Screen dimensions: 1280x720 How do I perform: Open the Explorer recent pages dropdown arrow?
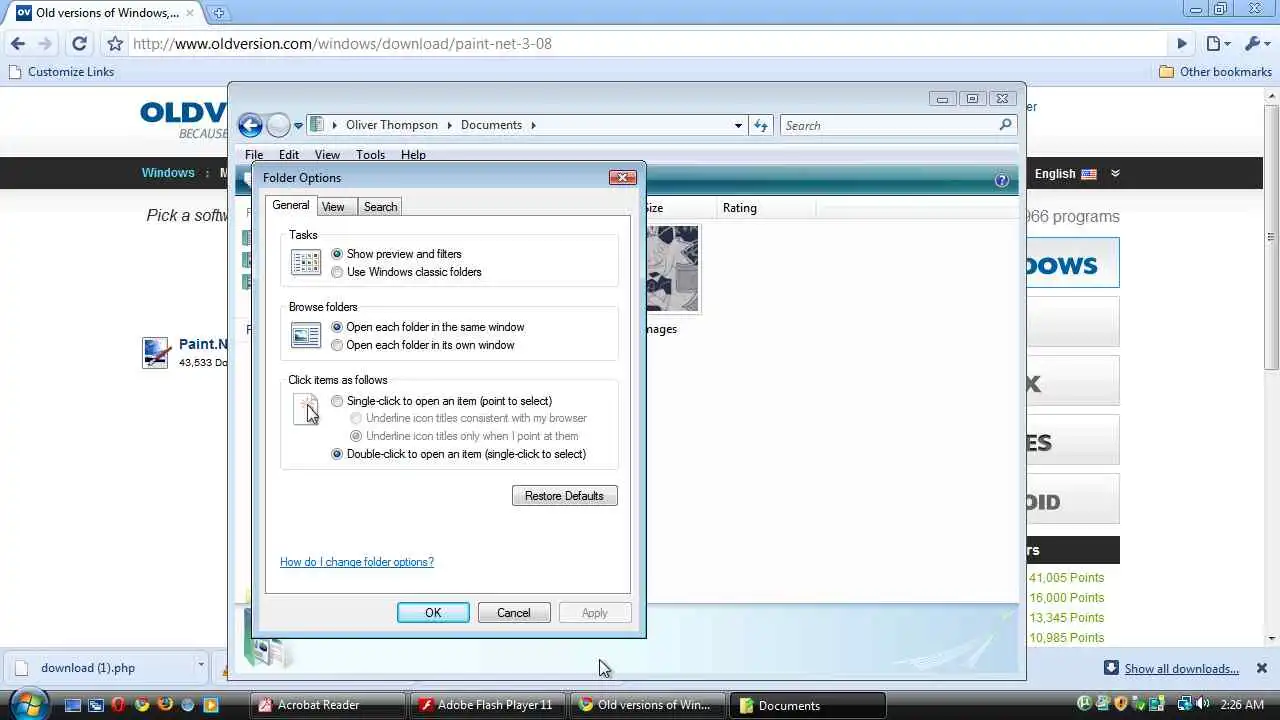click(x=298, y=126)
